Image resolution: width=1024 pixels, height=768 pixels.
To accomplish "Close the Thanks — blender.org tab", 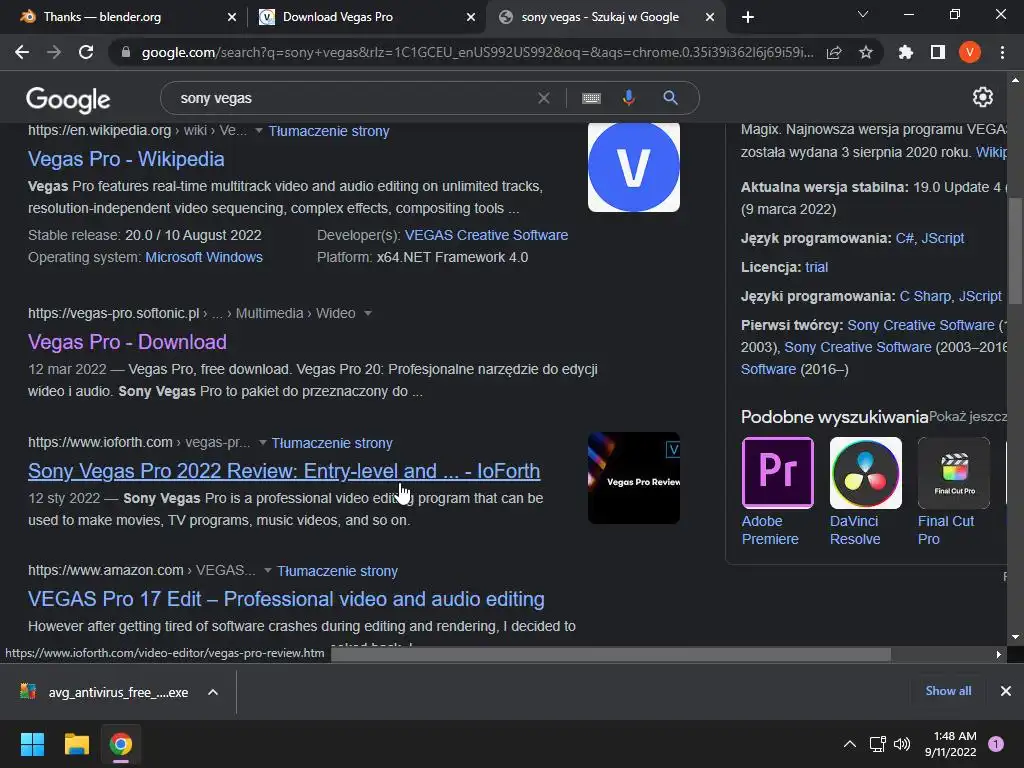I will point(232,18).
